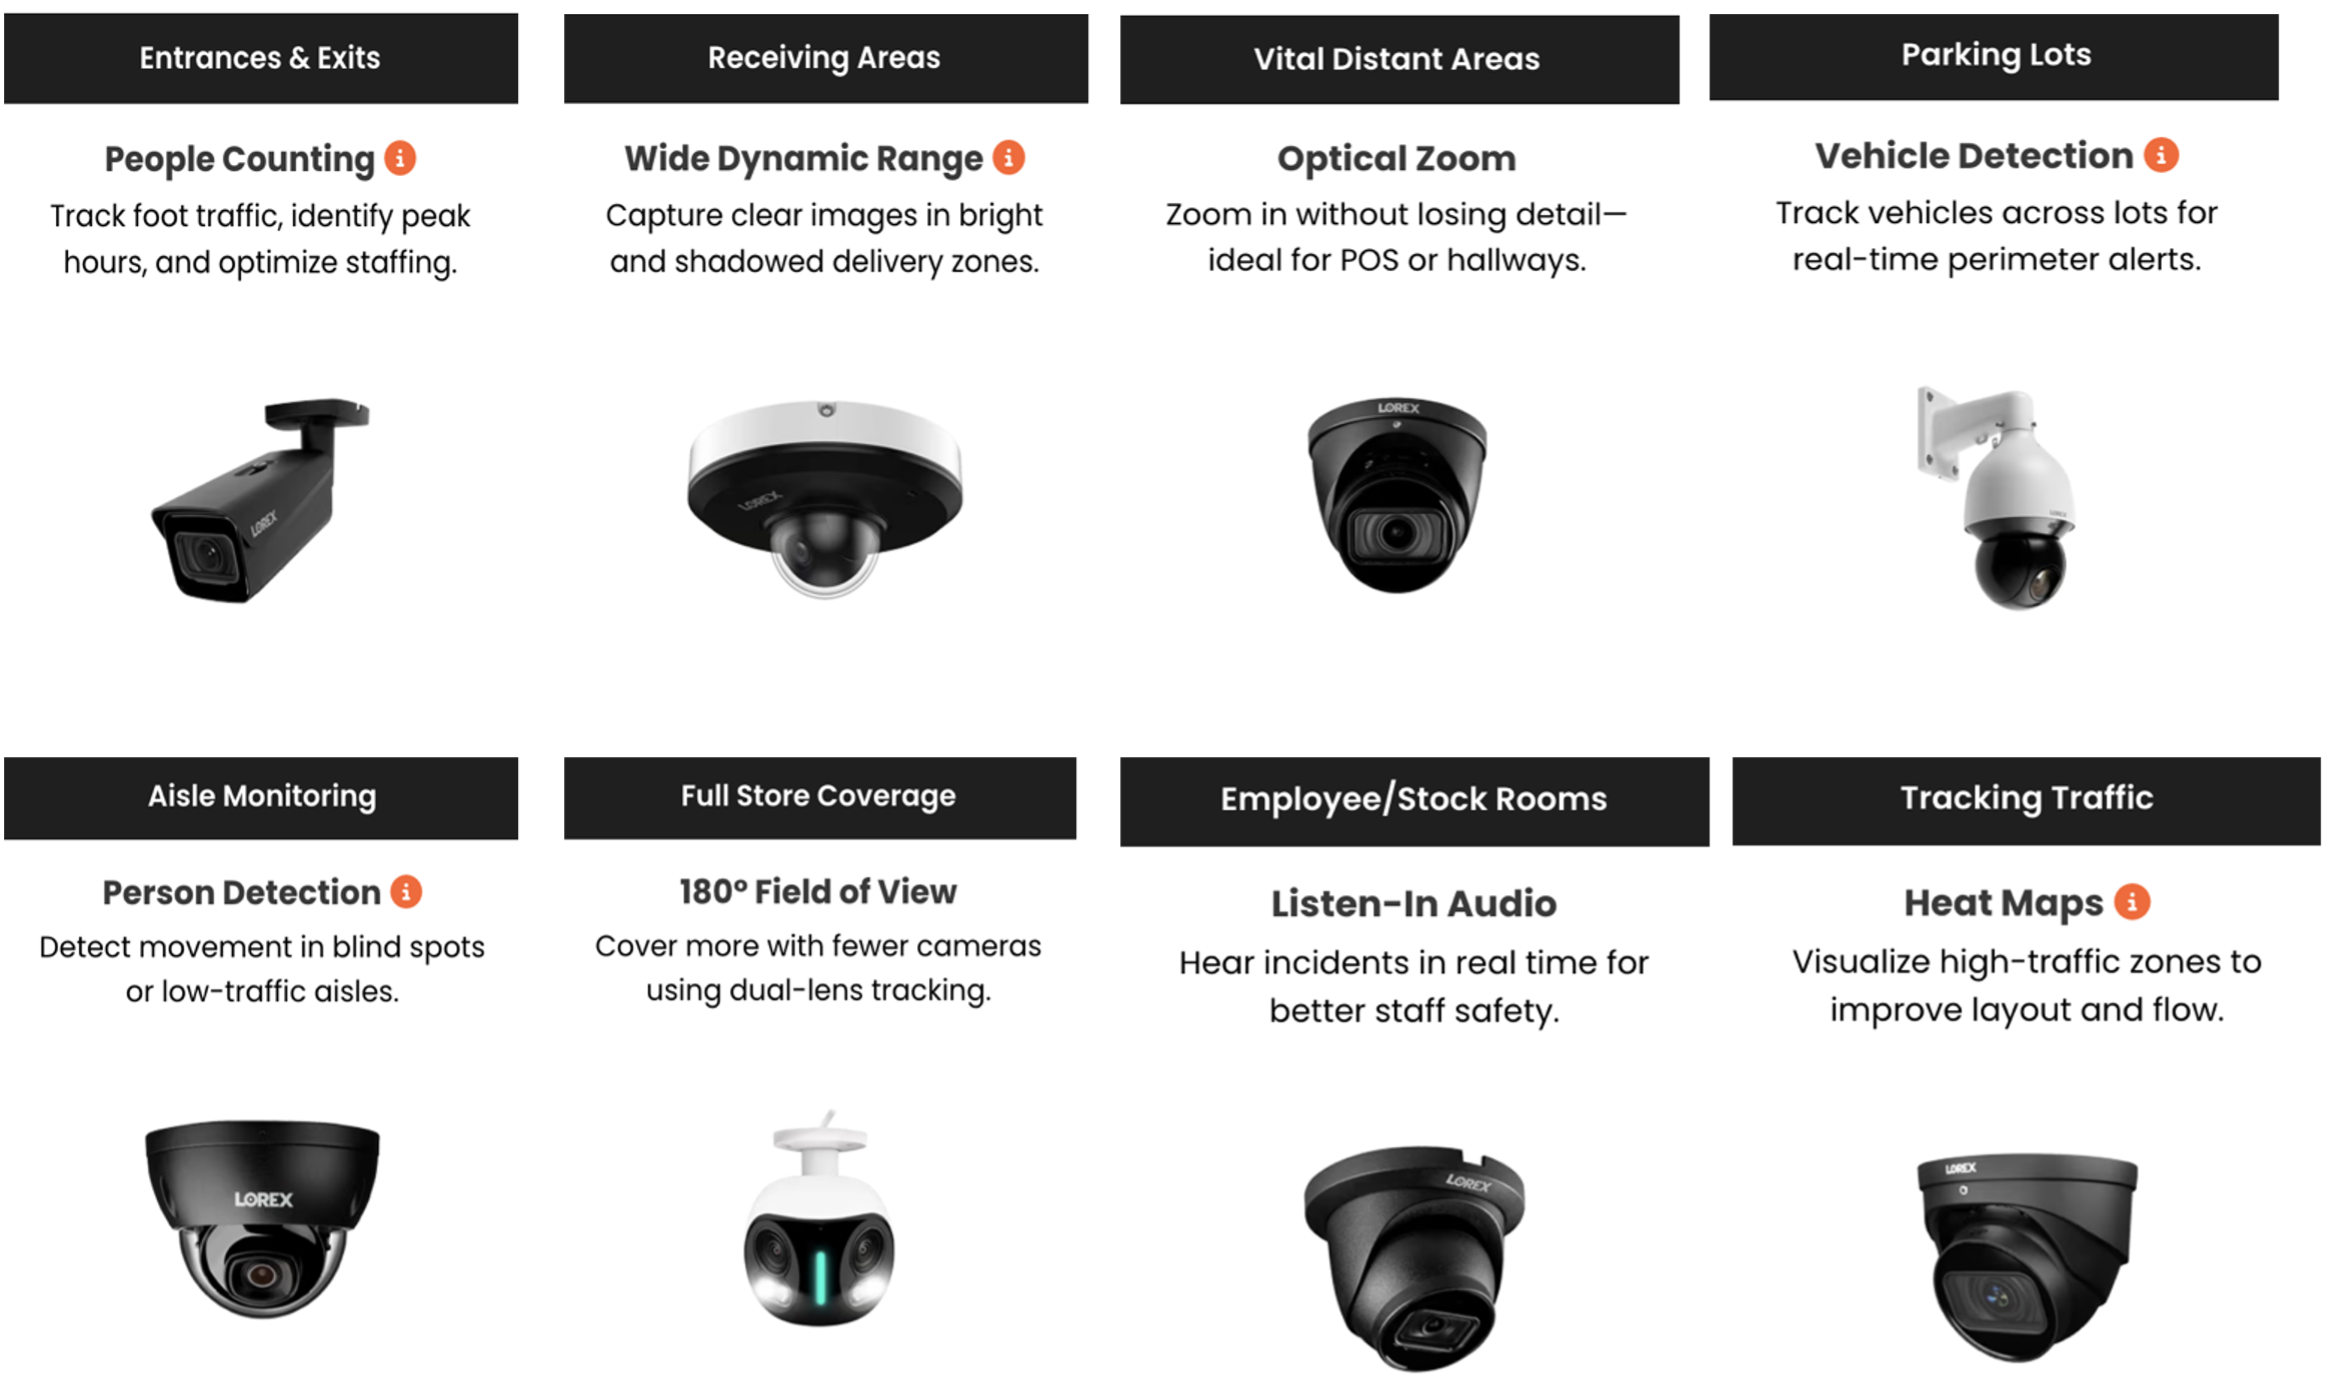Screen dimensions: 2328x1397
Task: Select the black bullet camera image
Action: tap(260, 500)
